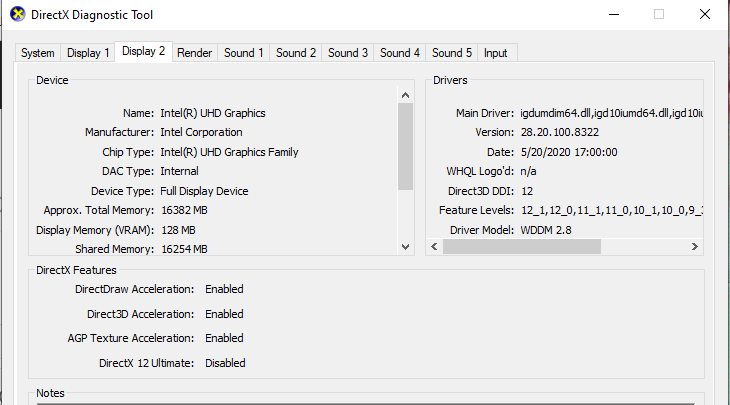The image size is (730, 405).
Task: Click the Direct3D DDI value '12'
Action: [527, 191]
